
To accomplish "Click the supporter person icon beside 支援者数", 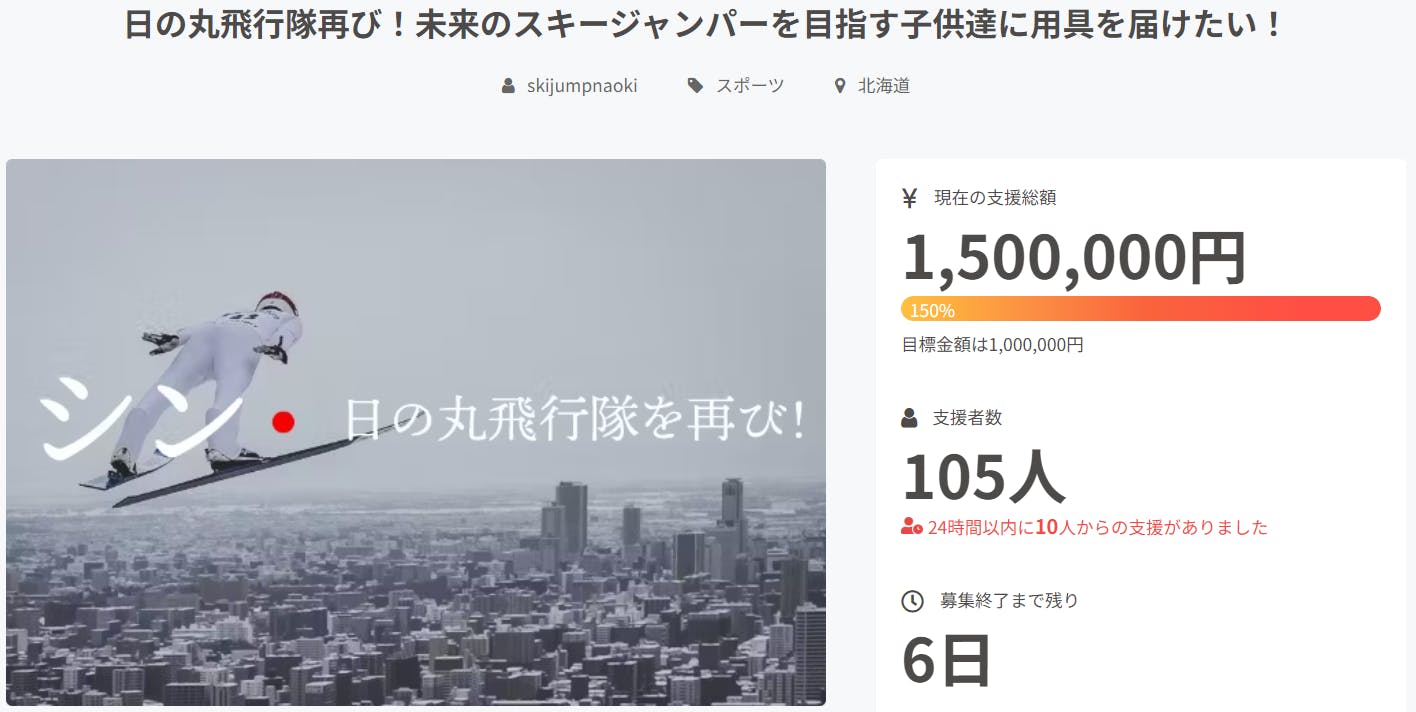I will 909,418.
